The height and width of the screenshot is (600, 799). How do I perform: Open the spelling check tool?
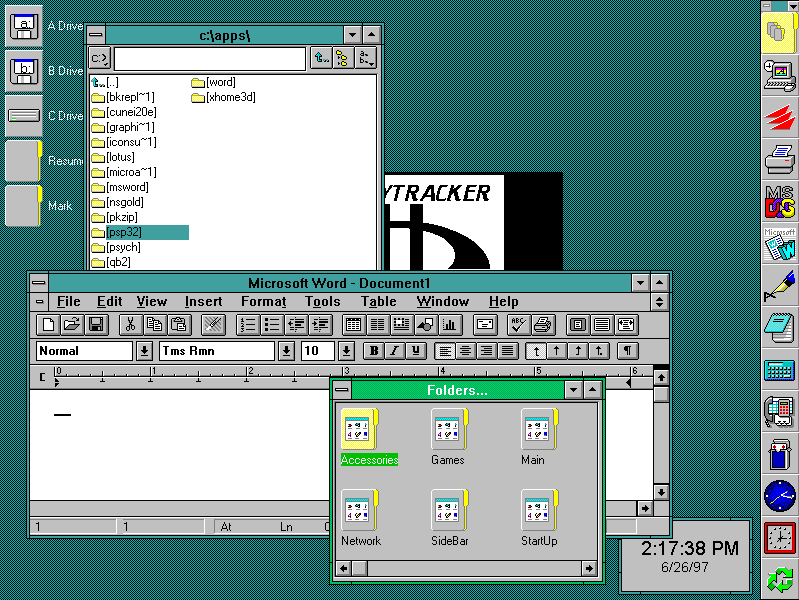click(518, 324)
